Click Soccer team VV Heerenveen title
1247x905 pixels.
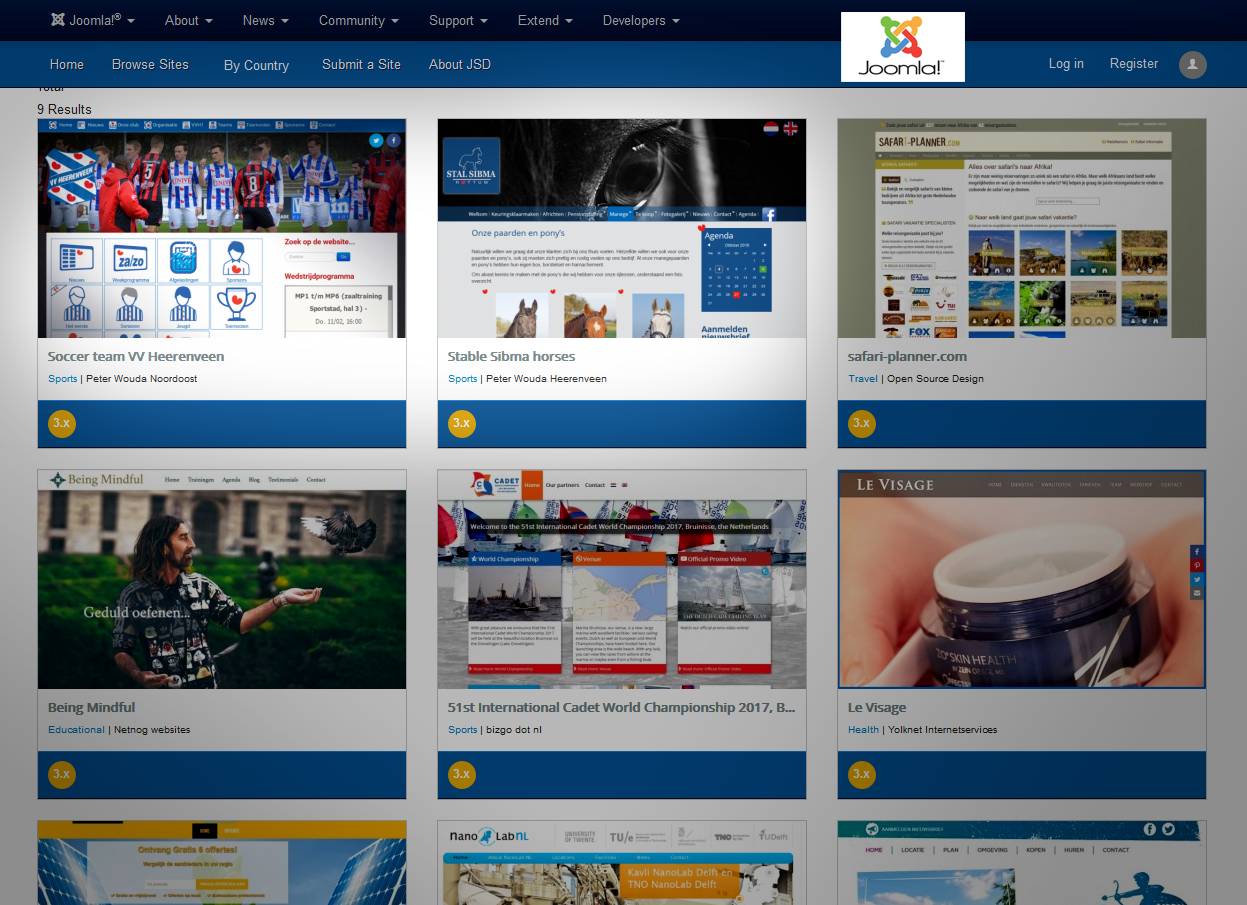[x=136, y=356]
